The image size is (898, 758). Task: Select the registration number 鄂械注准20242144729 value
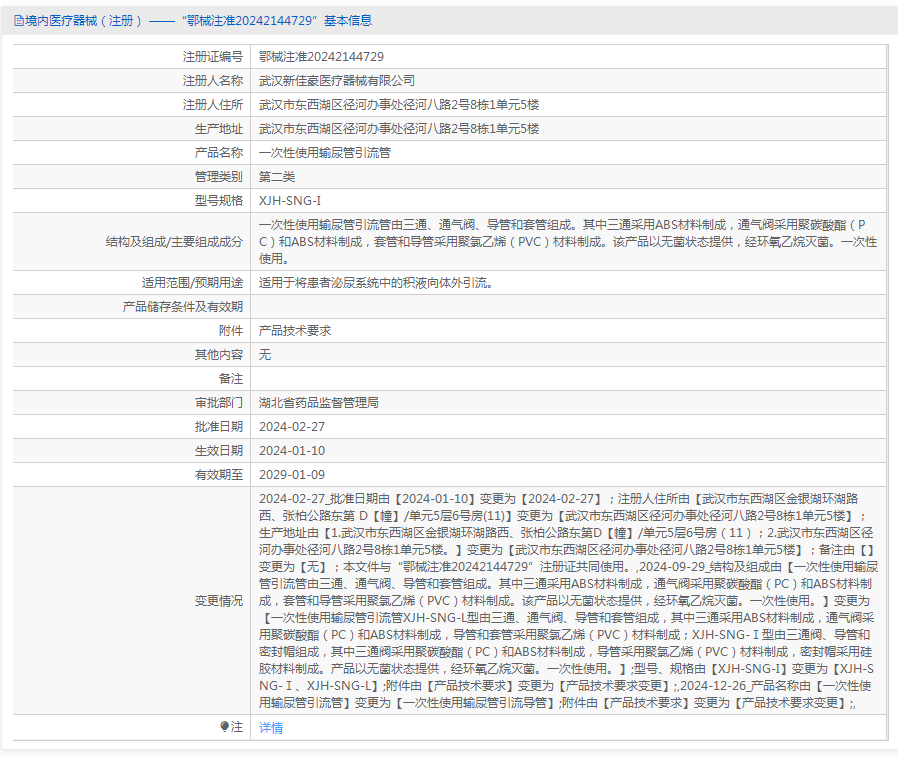(x=321, y=57)
